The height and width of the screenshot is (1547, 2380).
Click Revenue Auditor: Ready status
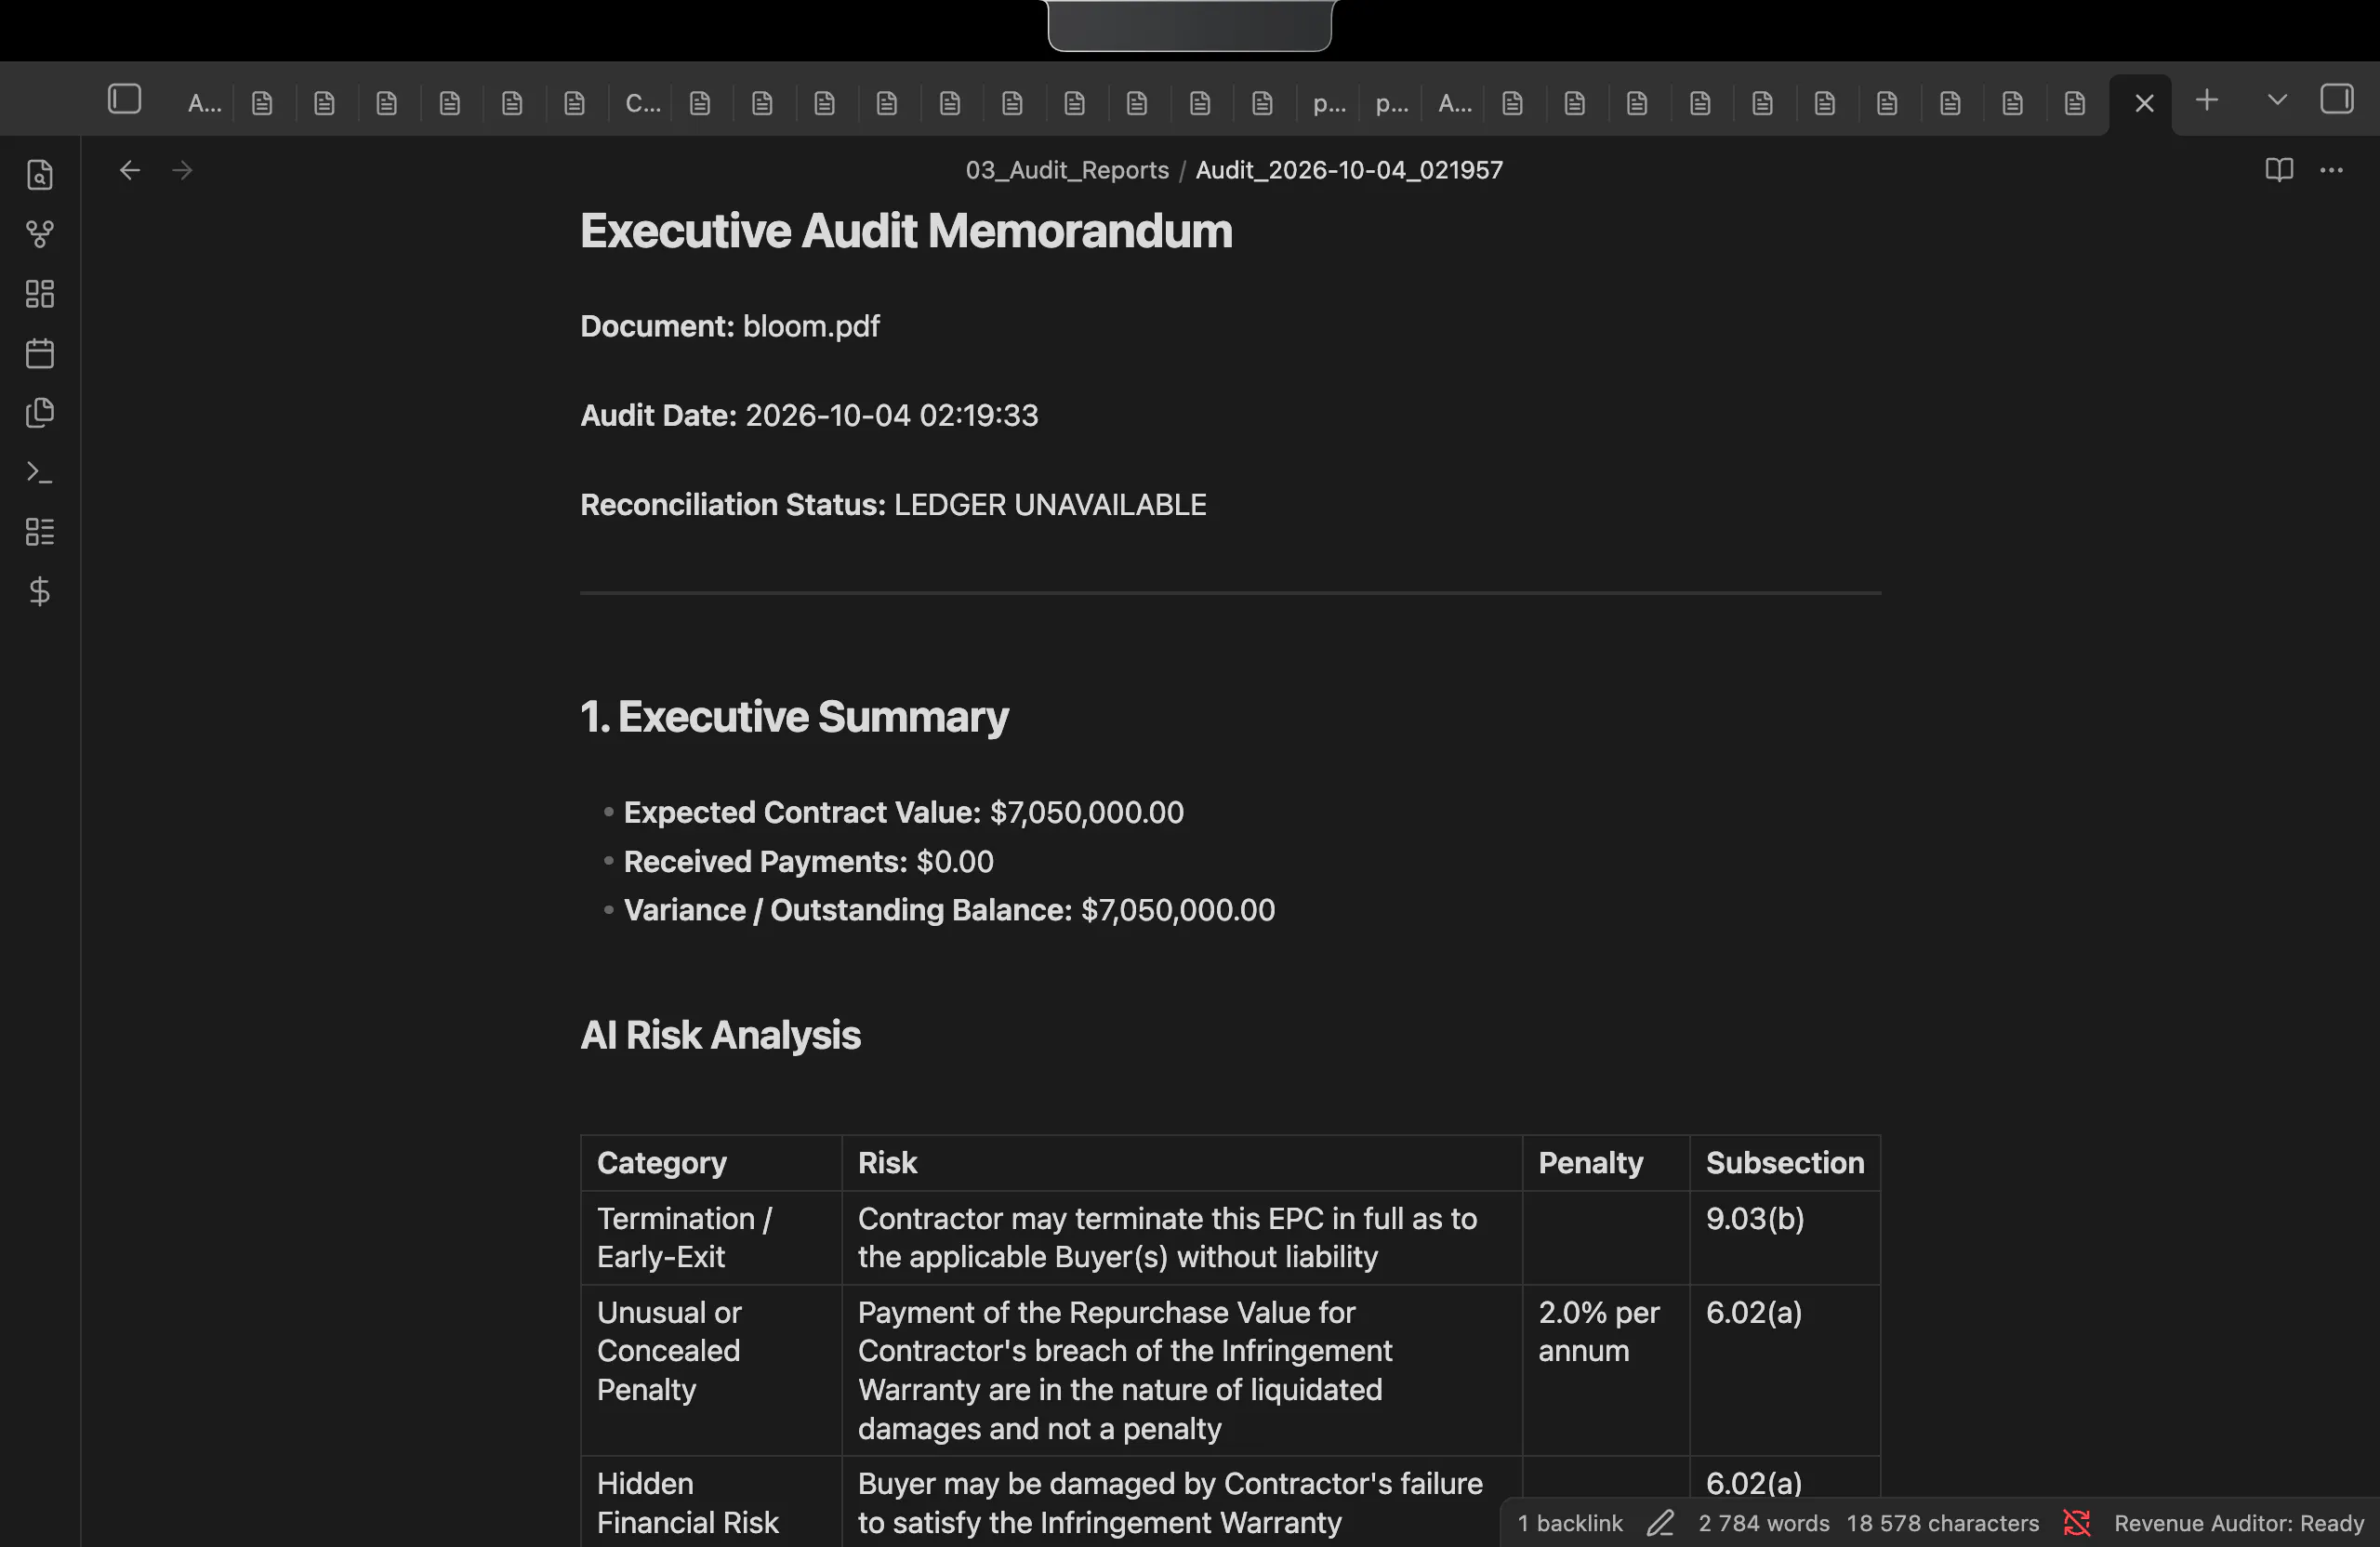tap(2239, 1523)
